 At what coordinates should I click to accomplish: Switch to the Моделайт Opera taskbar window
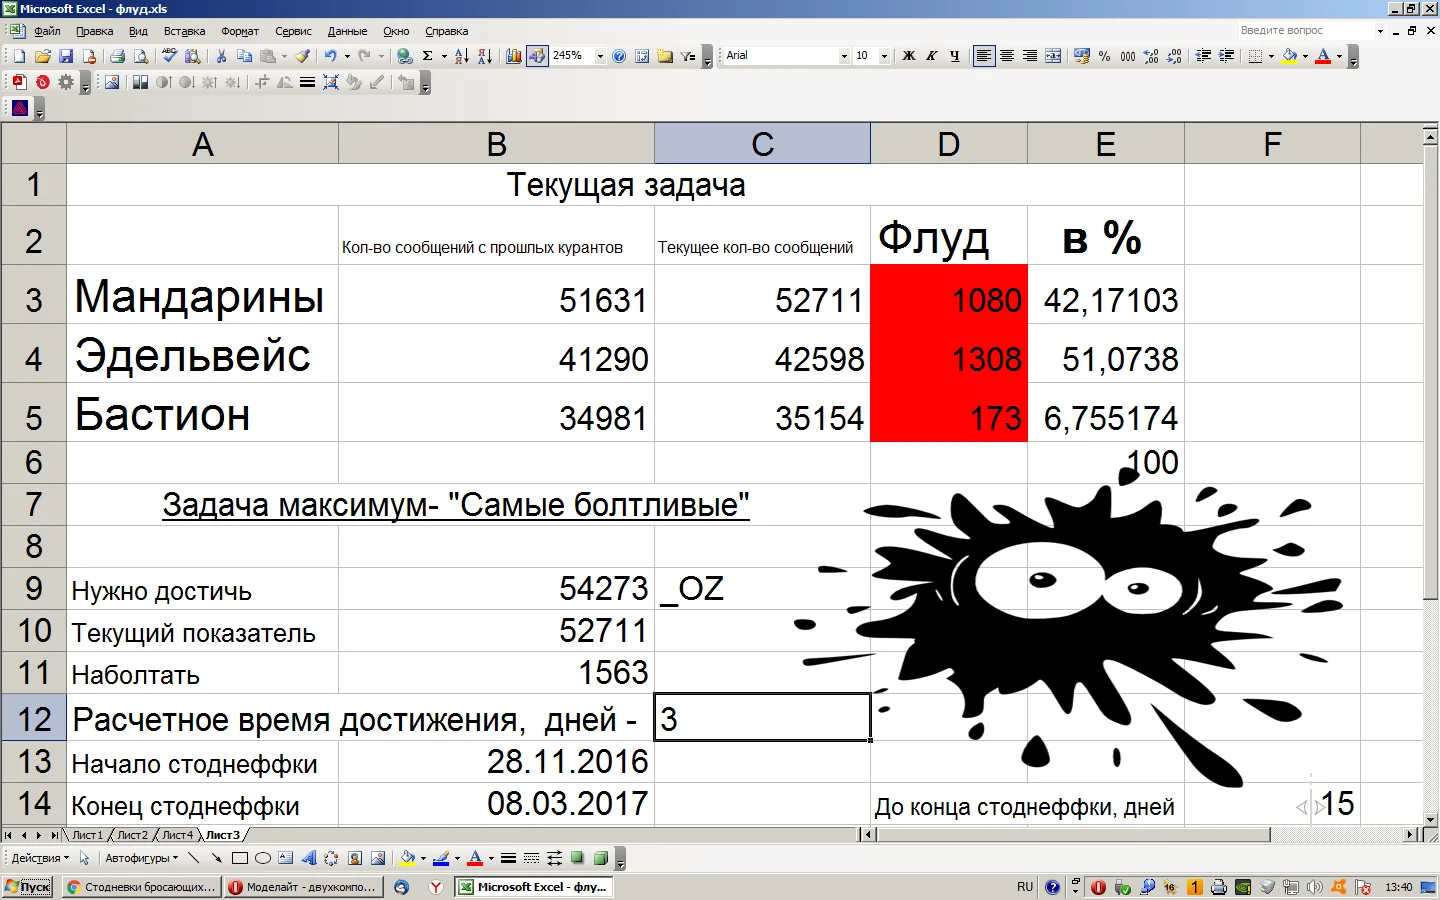303,887
